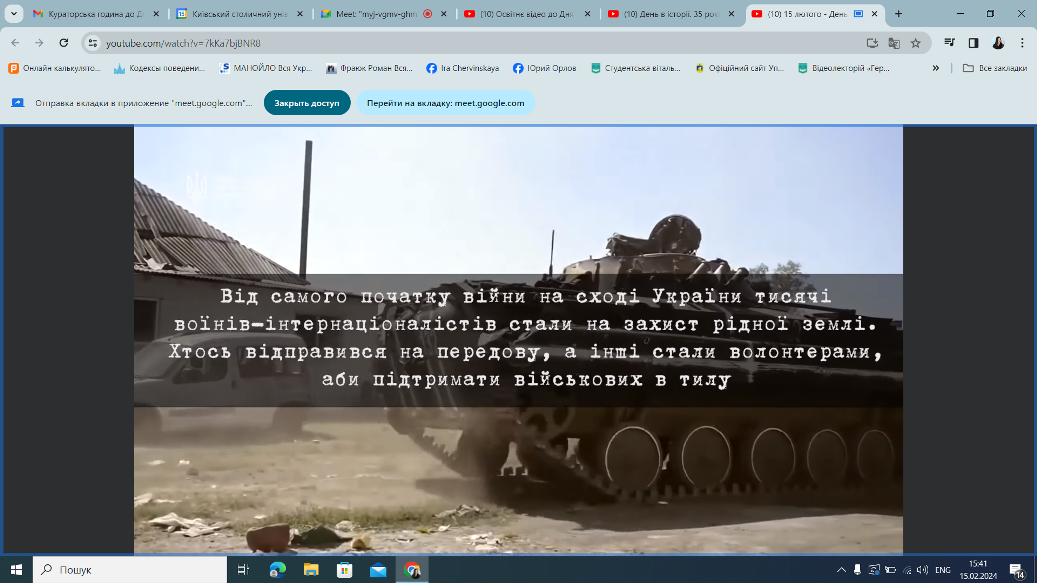The image size is (1037, 583).
Task: Click the tab sharing indicator icon on active tab
Action: [858, 13]
